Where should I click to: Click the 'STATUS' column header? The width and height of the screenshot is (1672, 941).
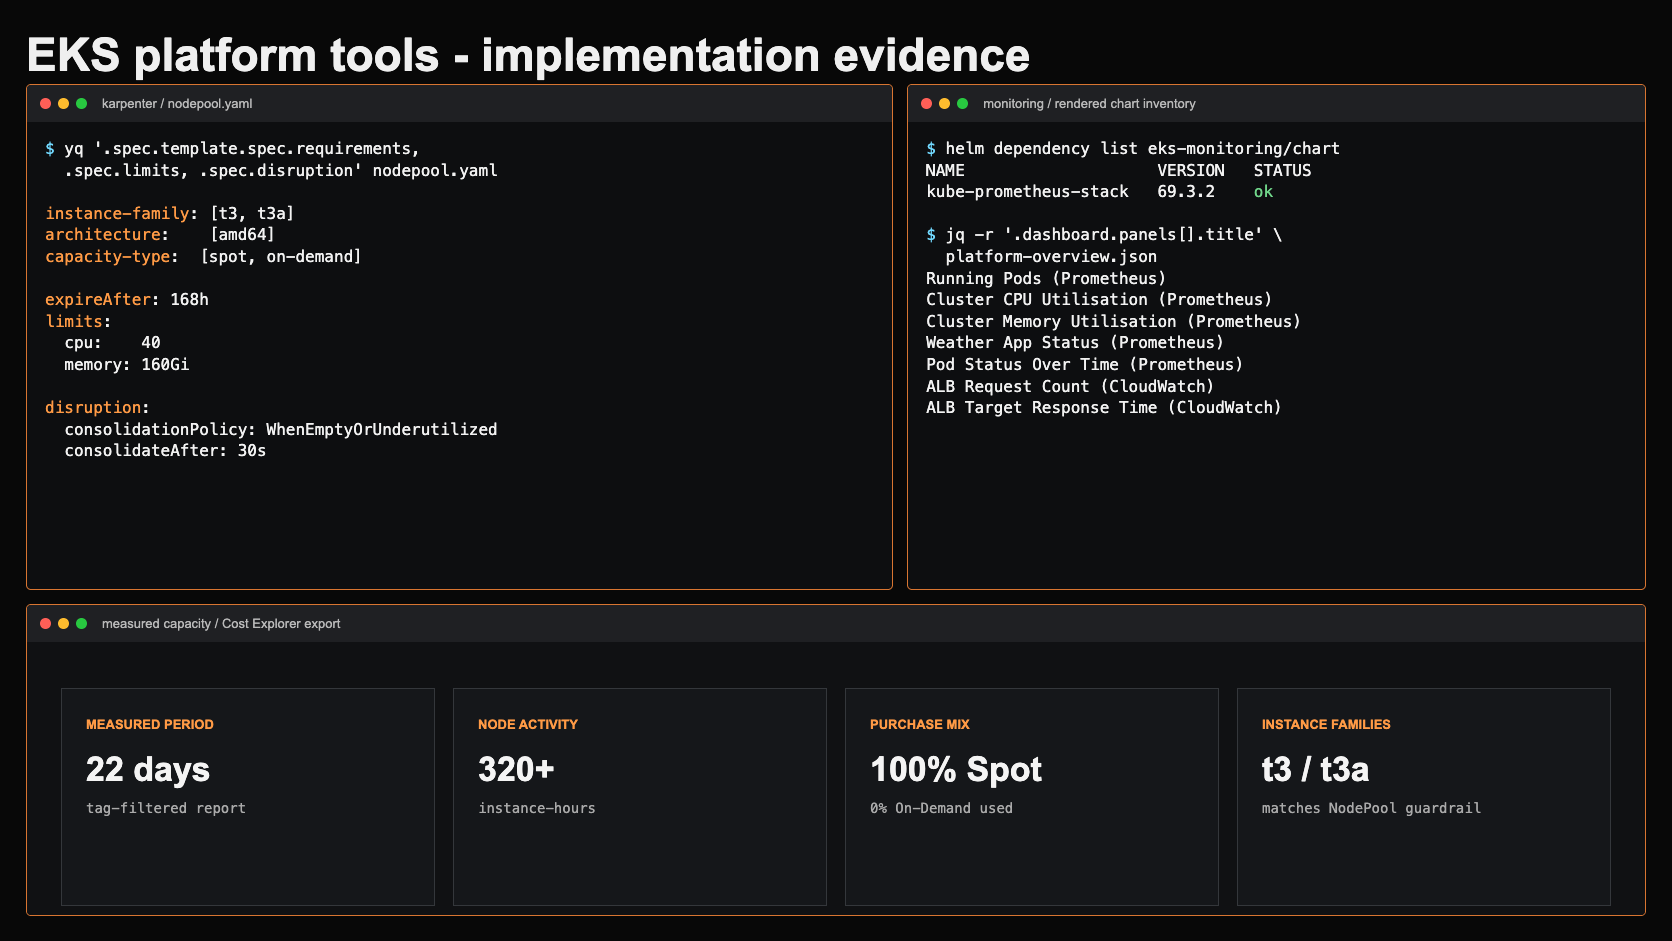[x=1282, y=170]
